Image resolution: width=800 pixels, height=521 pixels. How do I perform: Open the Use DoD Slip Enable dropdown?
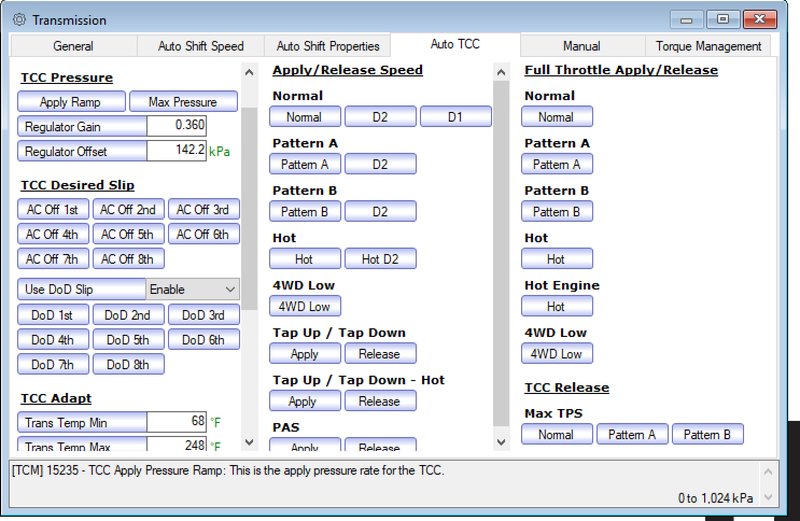coord(193,289)
